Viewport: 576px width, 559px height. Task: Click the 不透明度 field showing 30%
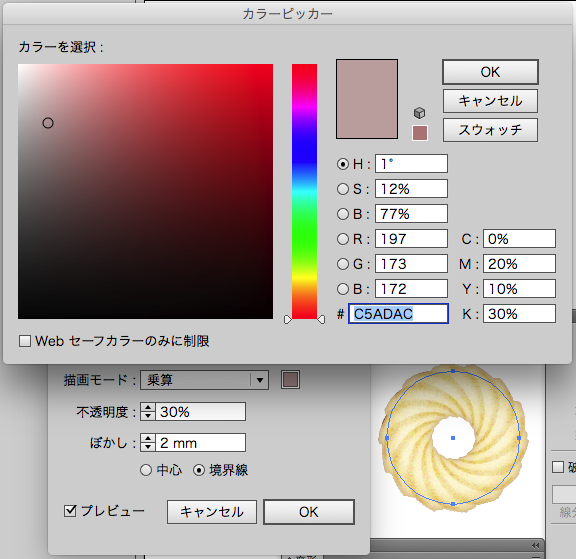201,411
